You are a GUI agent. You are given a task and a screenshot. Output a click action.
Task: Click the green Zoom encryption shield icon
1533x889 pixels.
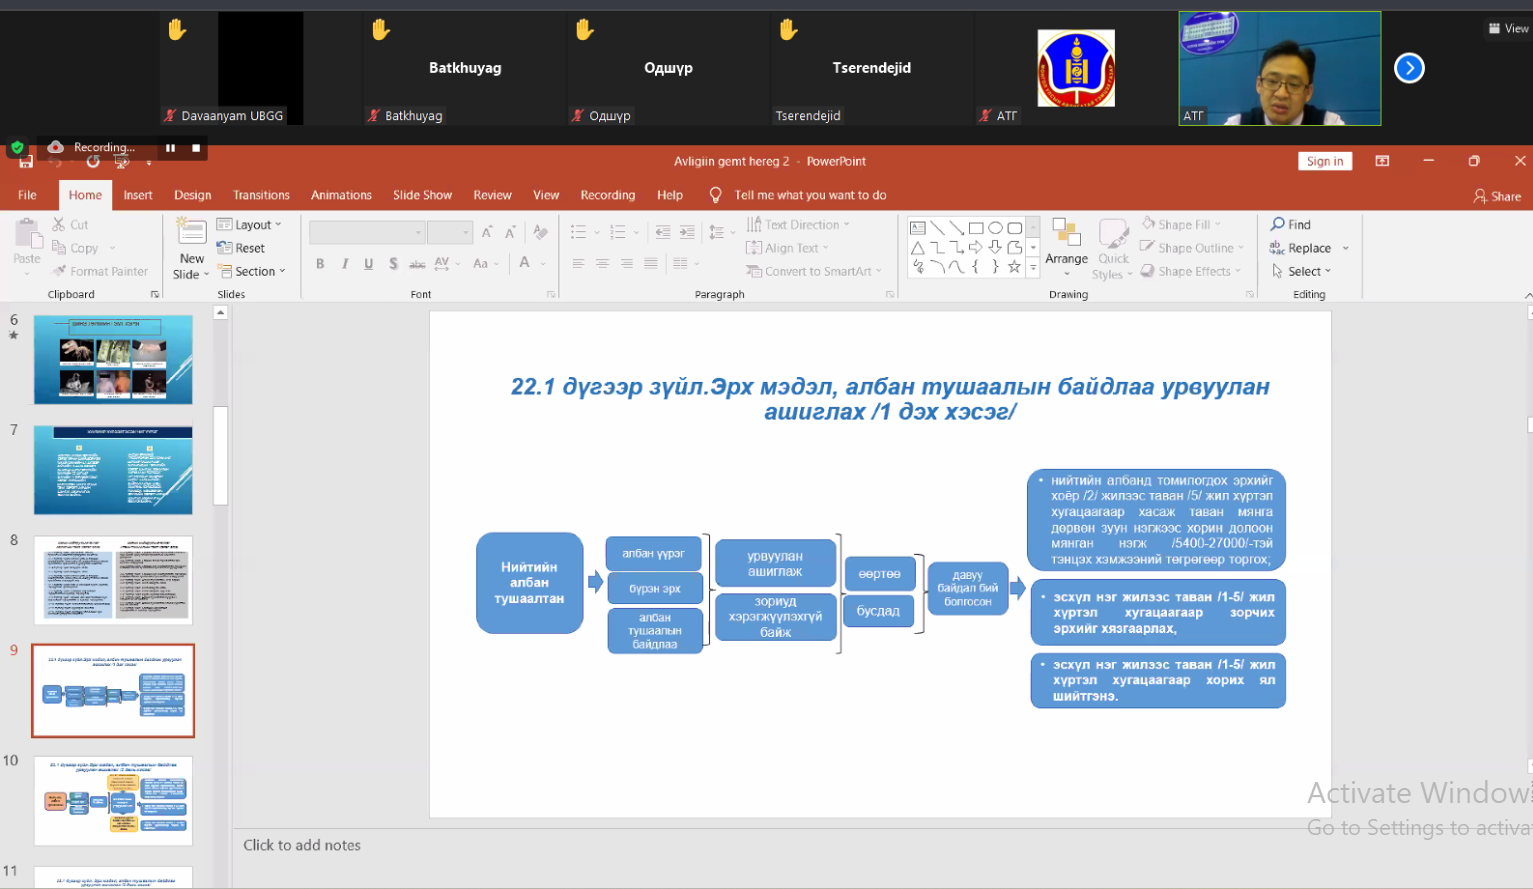coord(17,147)
